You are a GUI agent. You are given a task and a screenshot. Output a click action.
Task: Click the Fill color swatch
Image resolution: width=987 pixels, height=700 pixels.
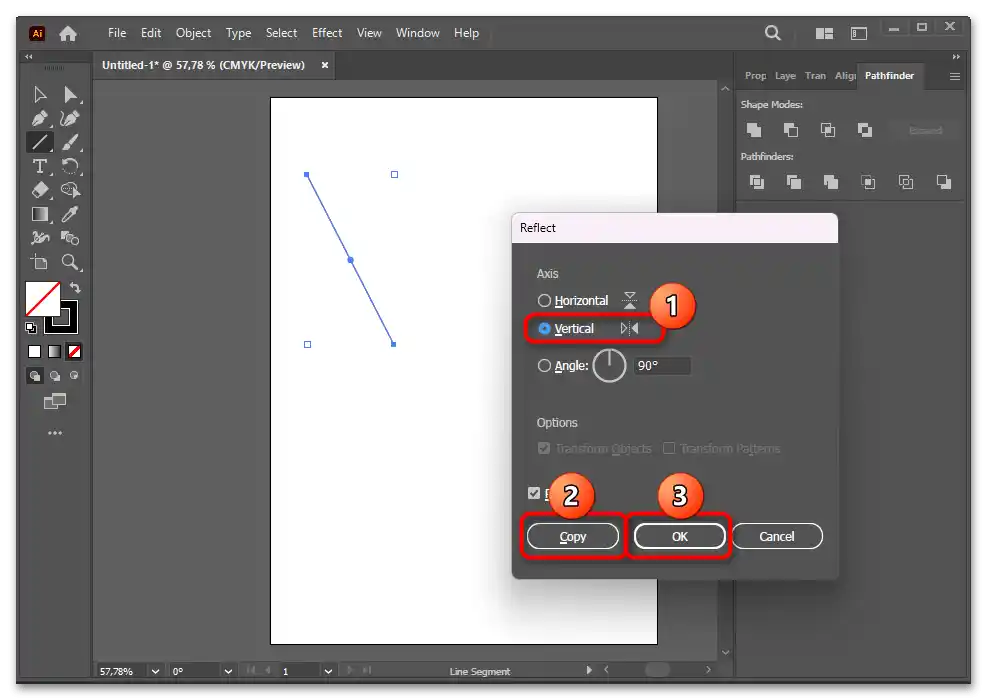pyautogui.click(x=43, y=298)
